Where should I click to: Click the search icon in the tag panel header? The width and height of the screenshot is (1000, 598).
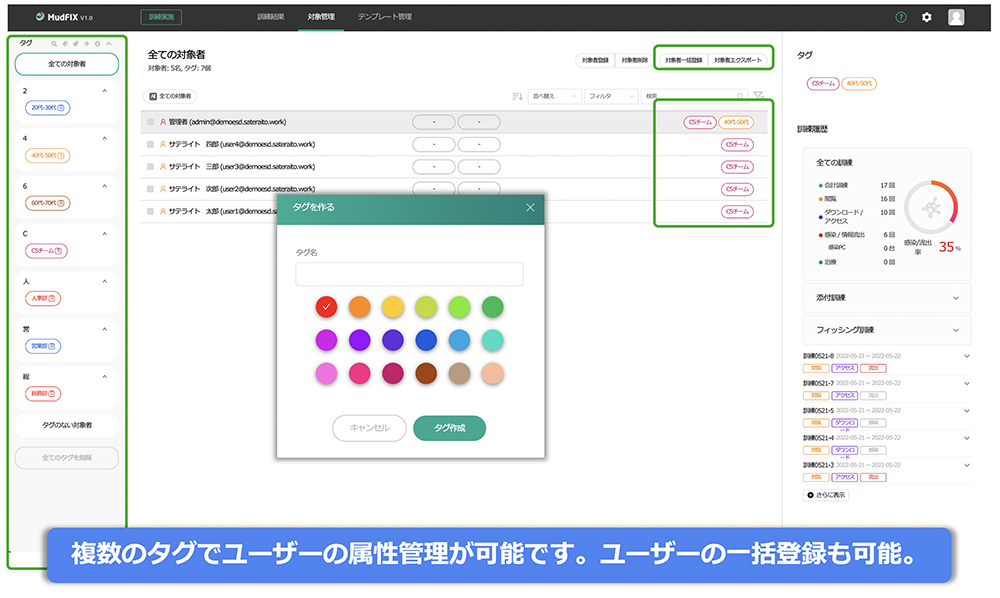tap(53, 44)
